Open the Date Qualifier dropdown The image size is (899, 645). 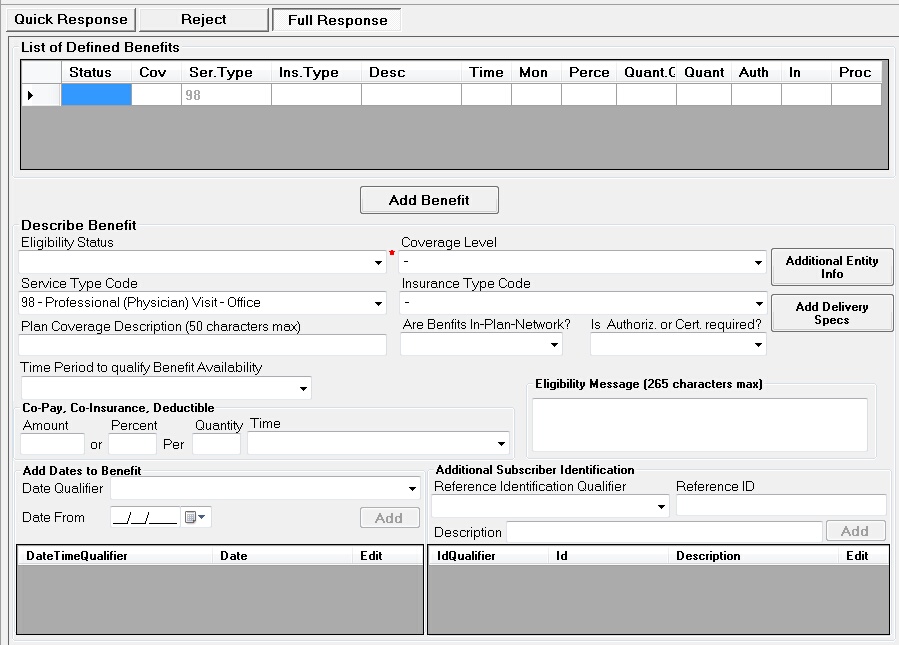point(411,489)
